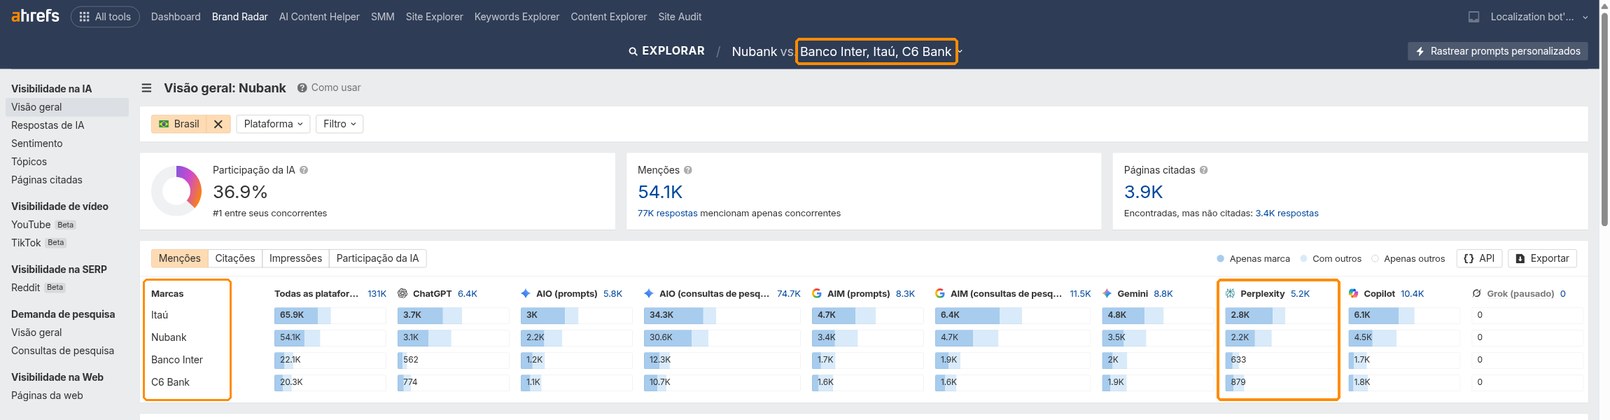Viewport: 1610px width, 420px height.
Task: Click the Grok (pausado) icon
Action: [x=1477, y=294]
